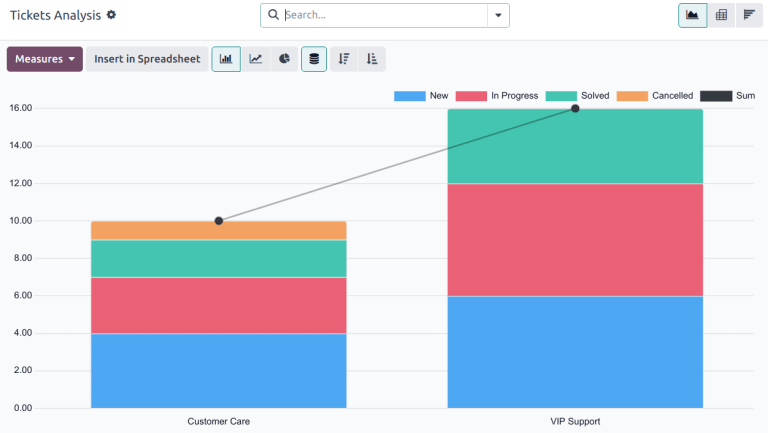Click Sum data point above Customer Care
The image size is (768, 433).
(x=219, y=221)
